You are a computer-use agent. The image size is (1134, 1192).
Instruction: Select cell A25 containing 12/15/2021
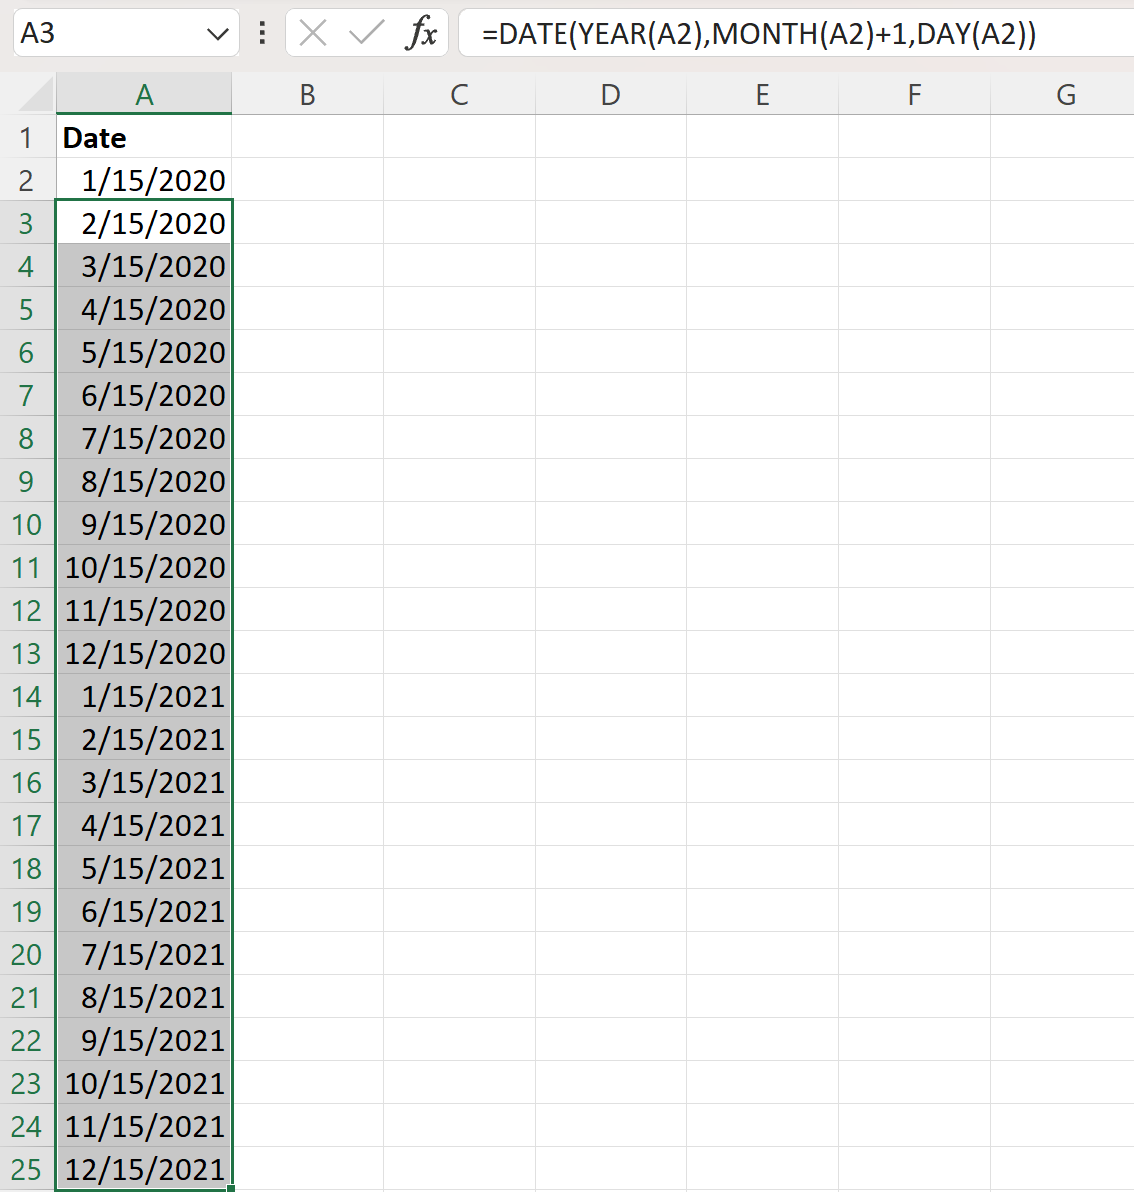[144, 1169]
